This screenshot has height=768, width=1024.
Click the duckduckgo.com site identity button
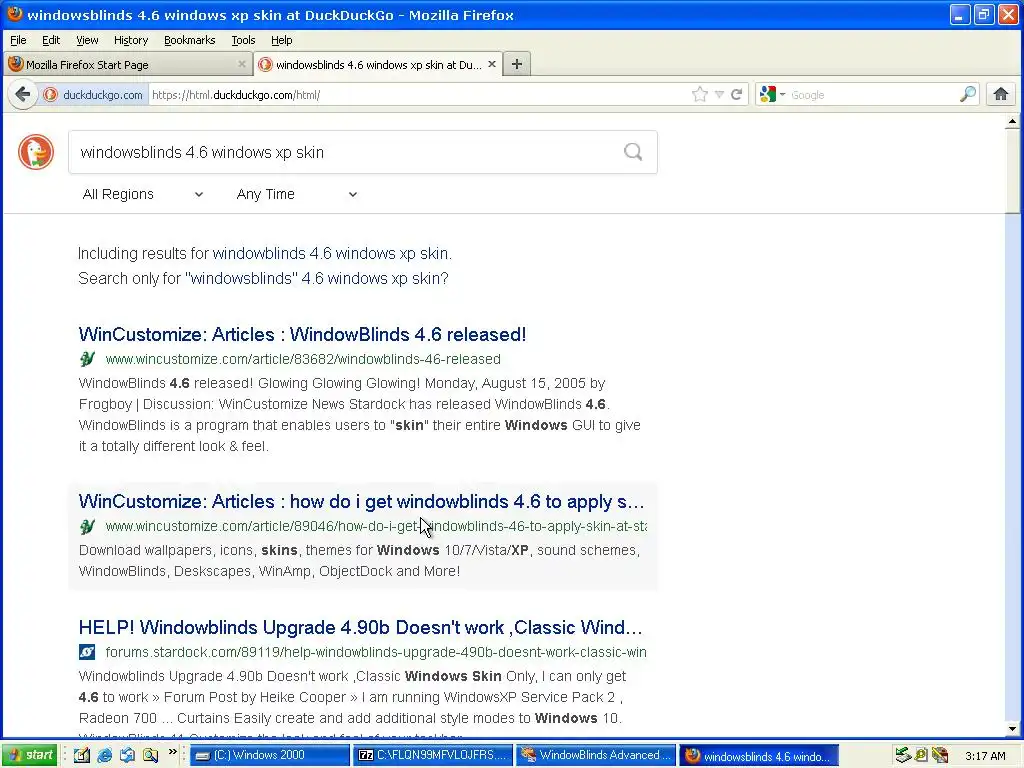pyautogui.click(x=94, y=95)
